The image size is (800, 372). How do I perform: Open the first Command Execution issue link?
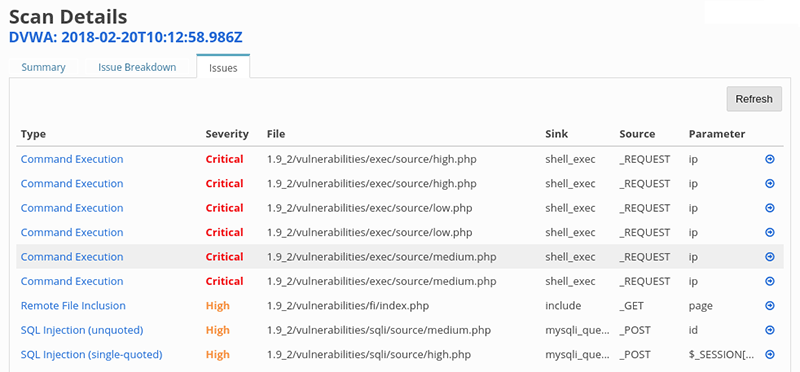click(72, 159)
